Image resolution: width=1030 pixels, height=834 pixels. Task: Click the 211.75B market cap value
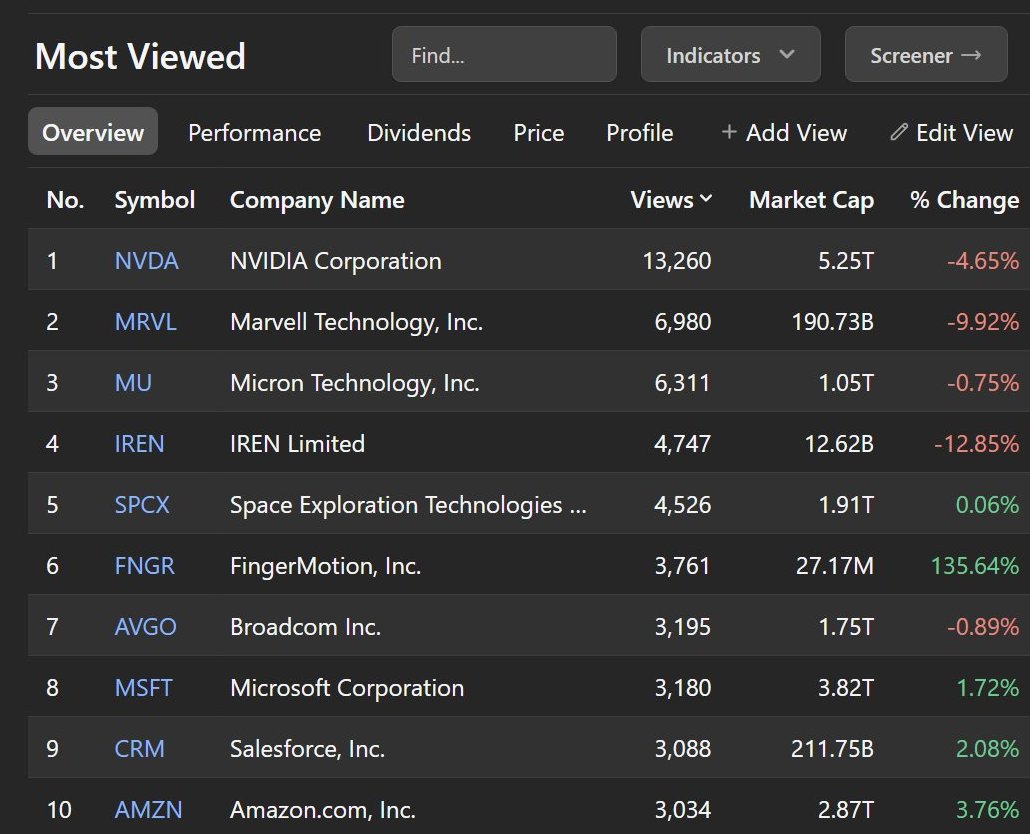tap(832, 749)
